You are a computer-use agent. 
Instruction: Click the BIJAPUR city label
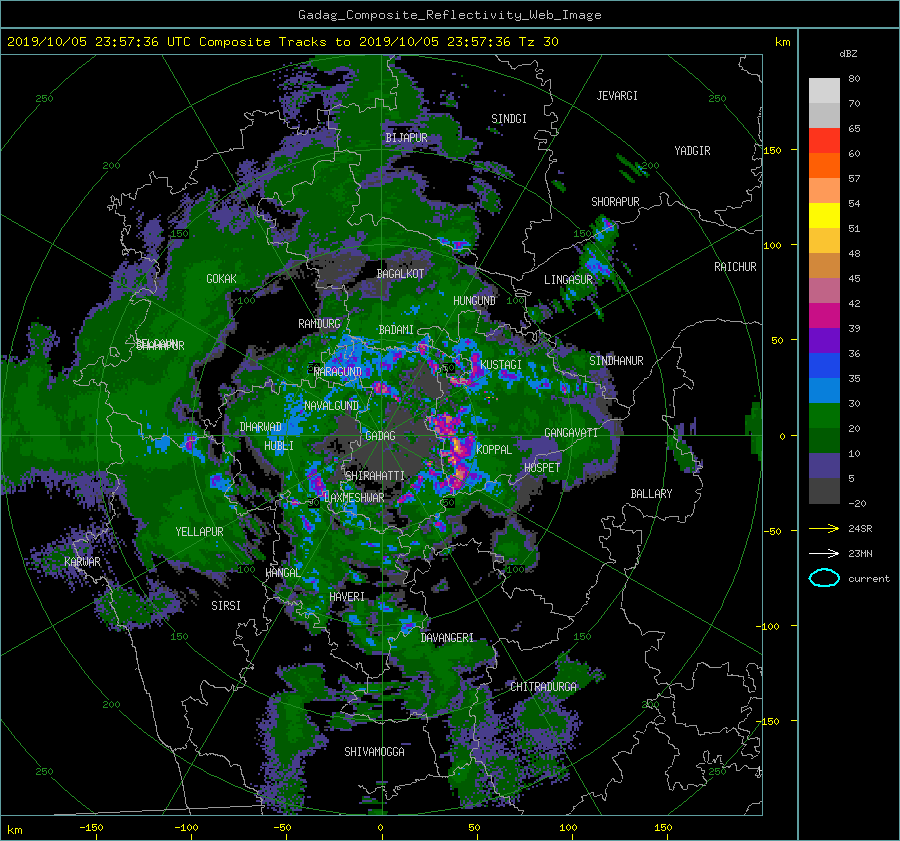406,138
